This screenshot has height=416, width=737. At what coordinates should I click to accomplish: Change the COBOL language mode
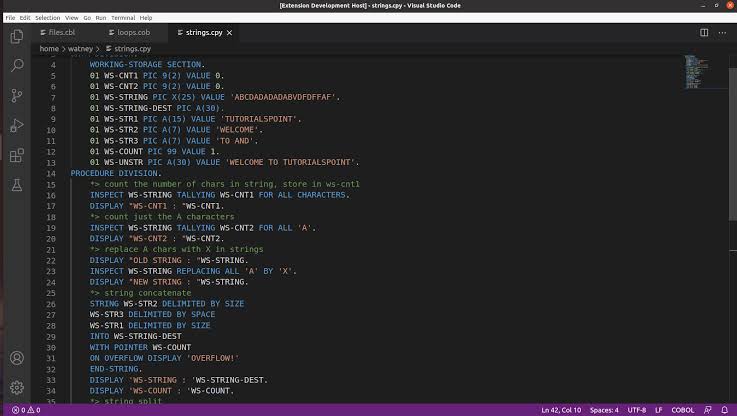682,410
